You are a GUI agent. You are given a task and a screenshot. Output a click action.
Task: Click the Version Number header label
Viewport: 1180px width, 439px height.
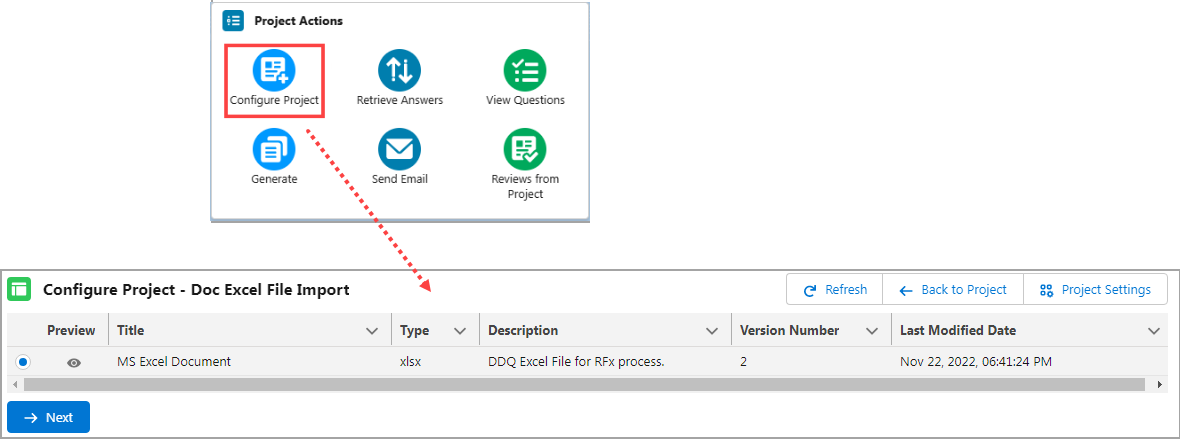[x=789, y=331]
